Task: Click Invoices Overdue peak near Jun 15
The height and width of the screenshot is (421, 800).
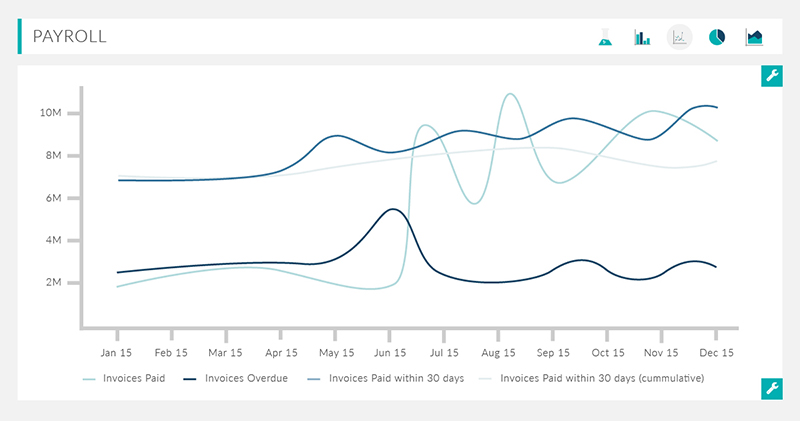Action: [x=393, y=209]
